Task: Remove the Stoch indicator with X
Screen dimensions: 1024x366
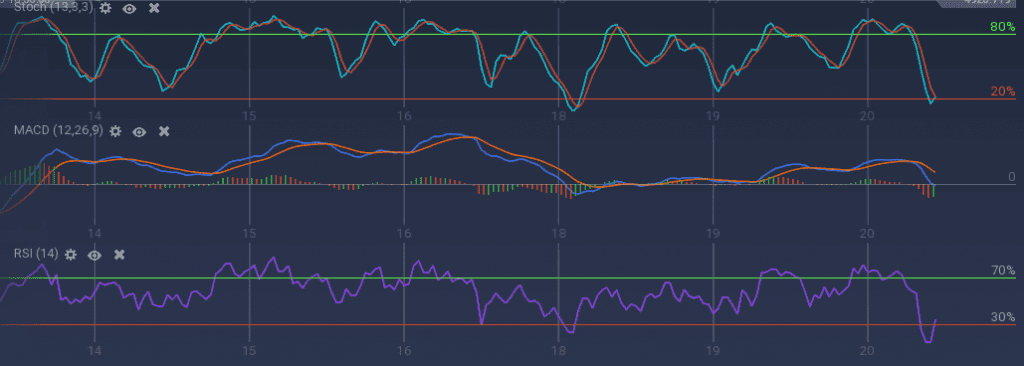Action: click(x=153, y=8)
